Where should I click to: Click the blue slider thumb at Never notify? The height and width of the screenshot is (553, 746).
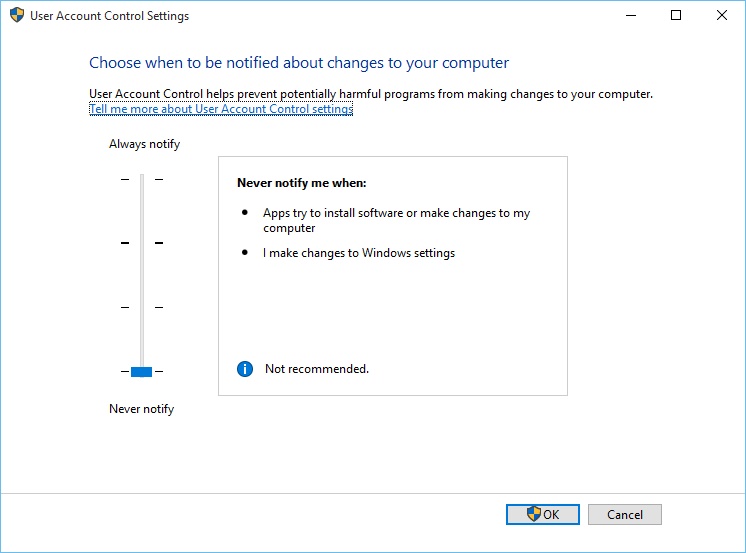click(141, 371)
